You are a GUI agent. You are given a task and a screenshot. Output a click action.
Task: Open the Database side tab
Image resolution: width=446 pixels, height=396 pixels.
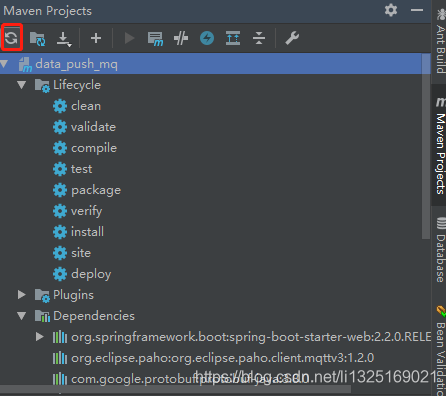(x=440, y=249)
